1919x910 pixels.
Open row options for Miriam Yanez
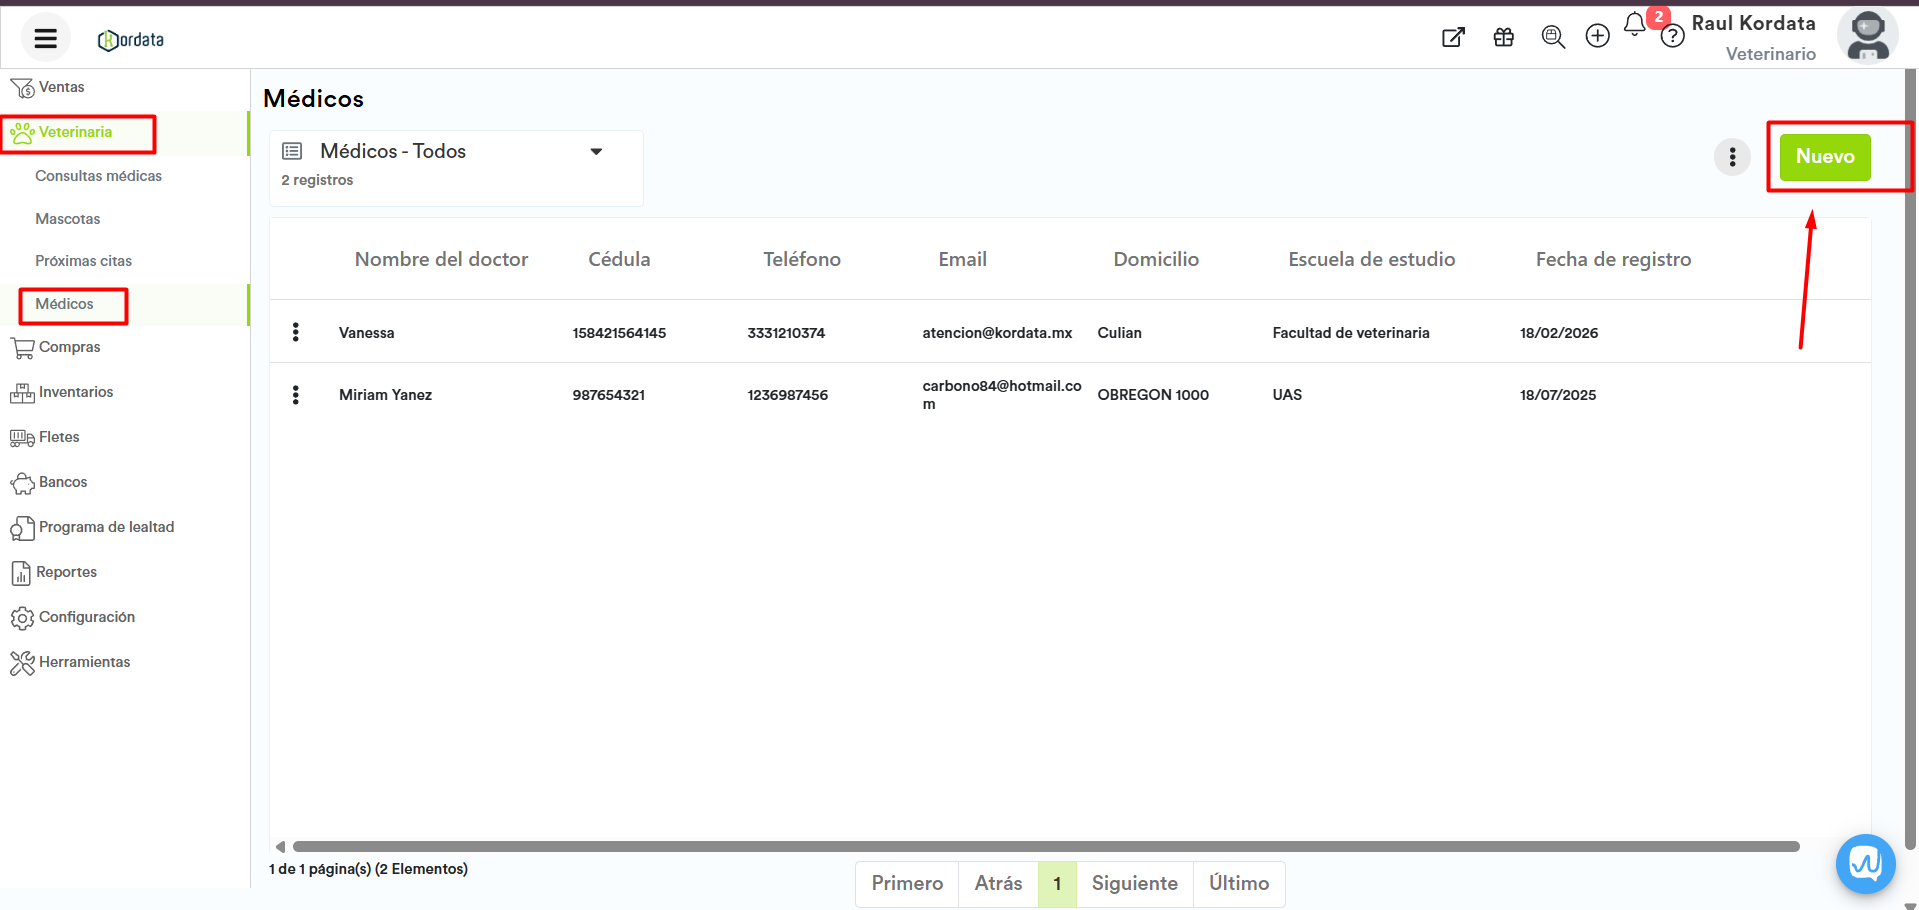(296, 395)
